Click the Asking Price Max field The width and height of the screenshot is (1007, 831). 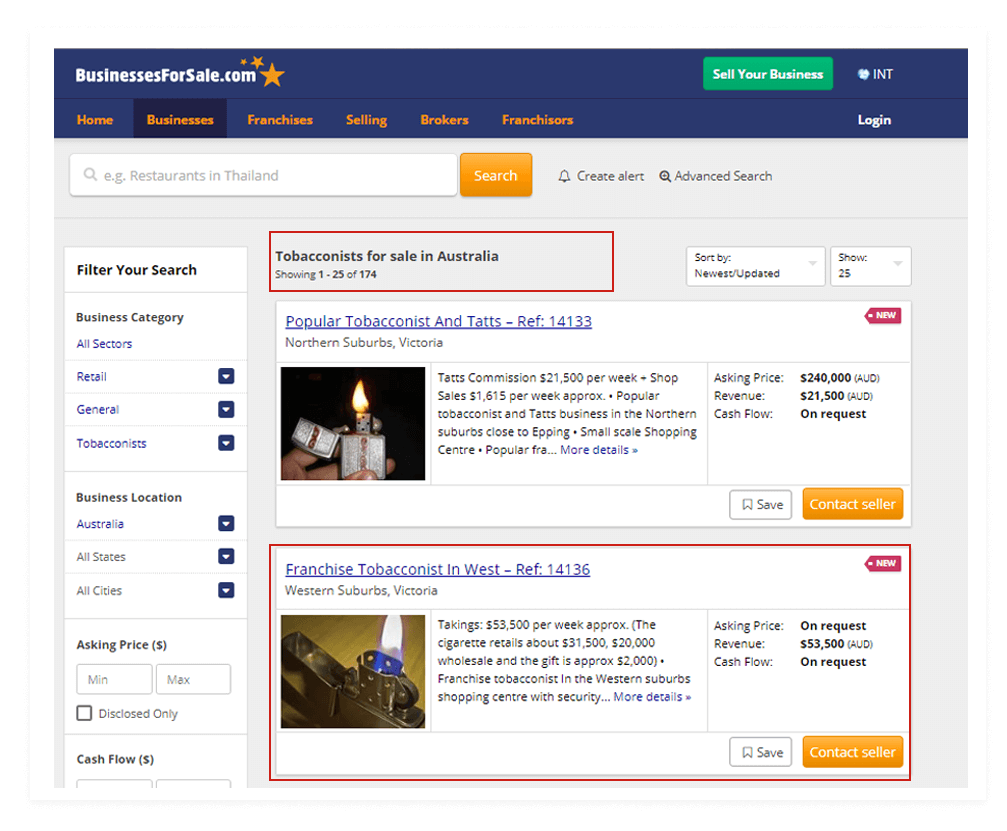[193, 679]
